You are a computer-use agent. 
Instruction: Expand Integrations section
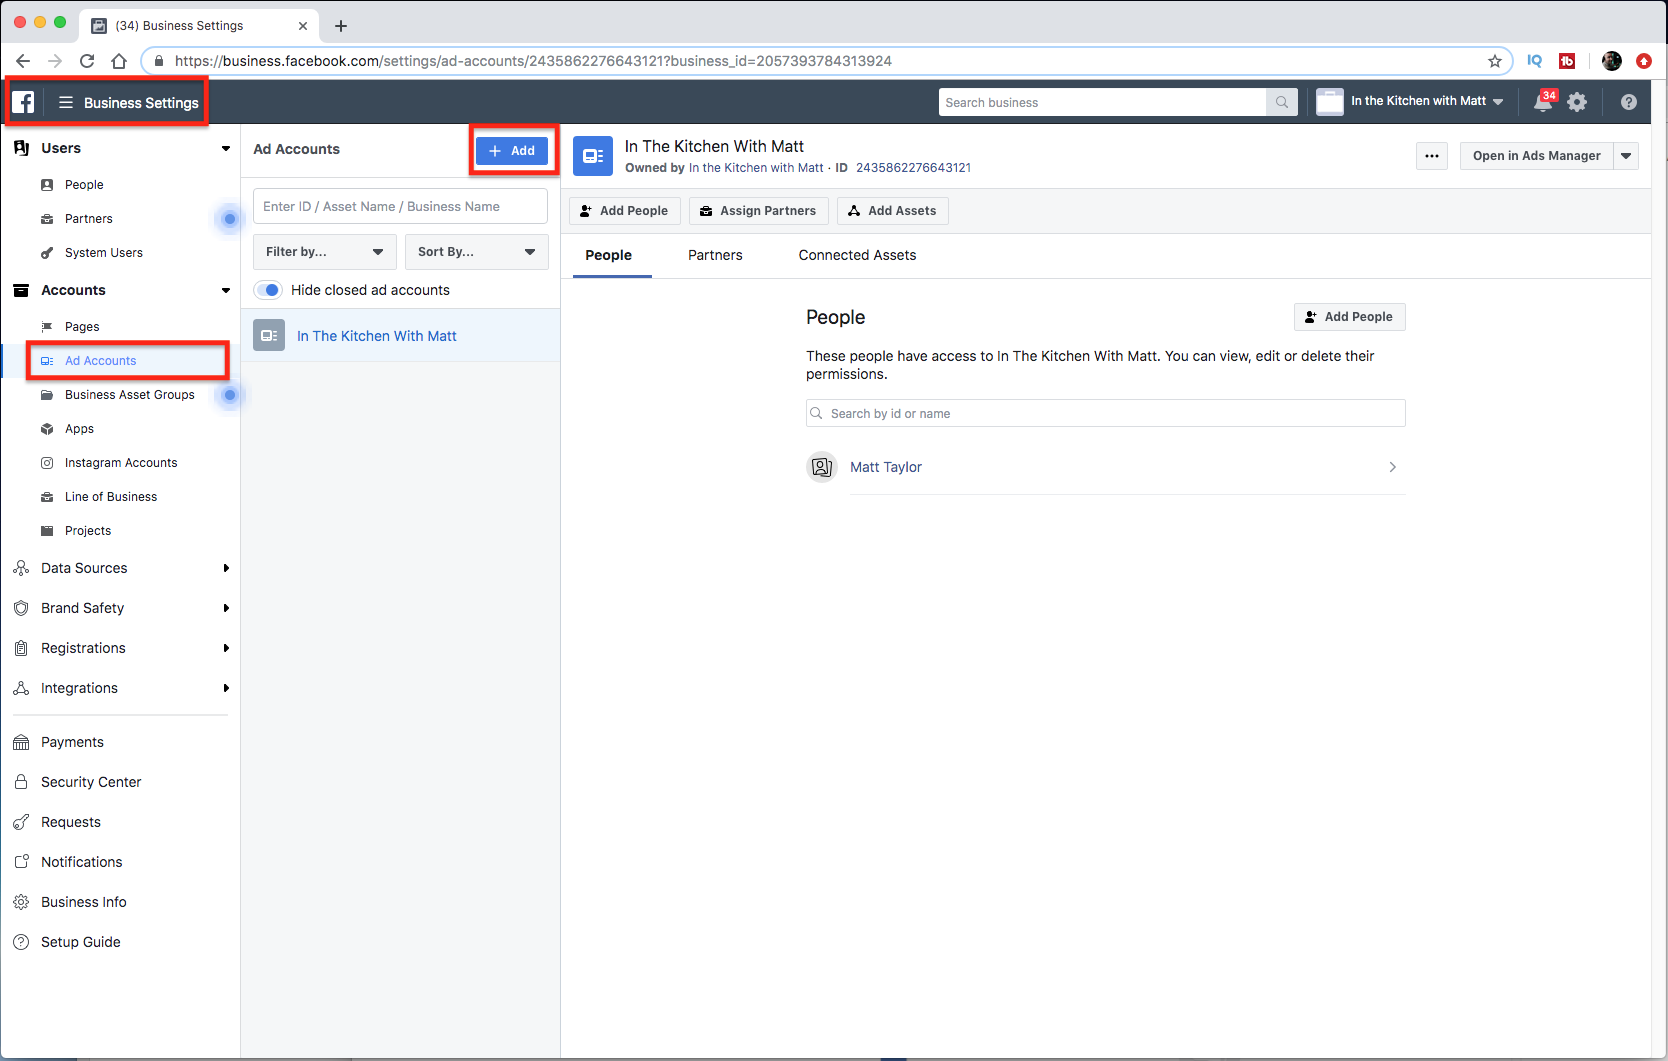click(226, 688)
